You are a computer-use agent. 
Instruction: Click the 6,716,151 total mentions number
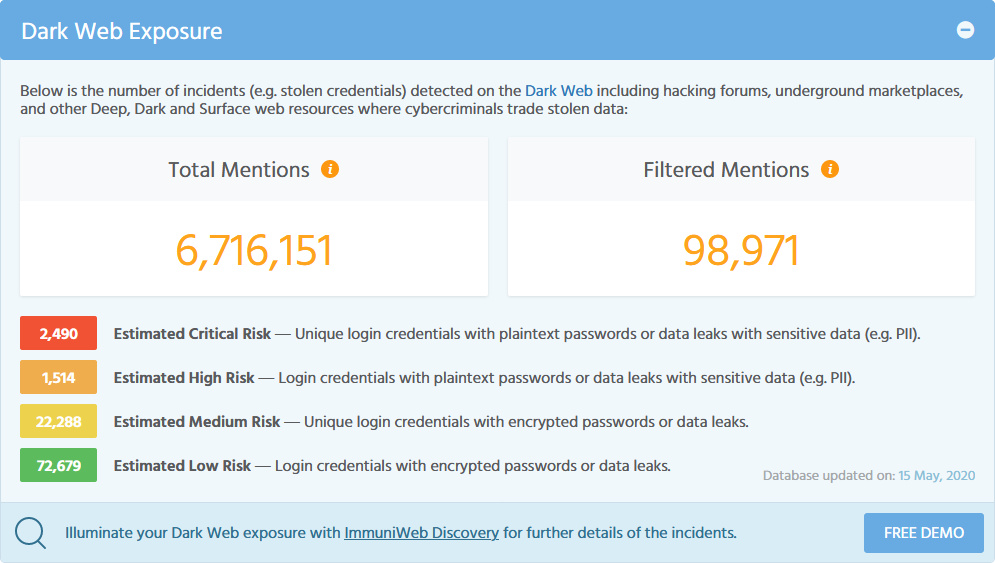click(254, 249)
